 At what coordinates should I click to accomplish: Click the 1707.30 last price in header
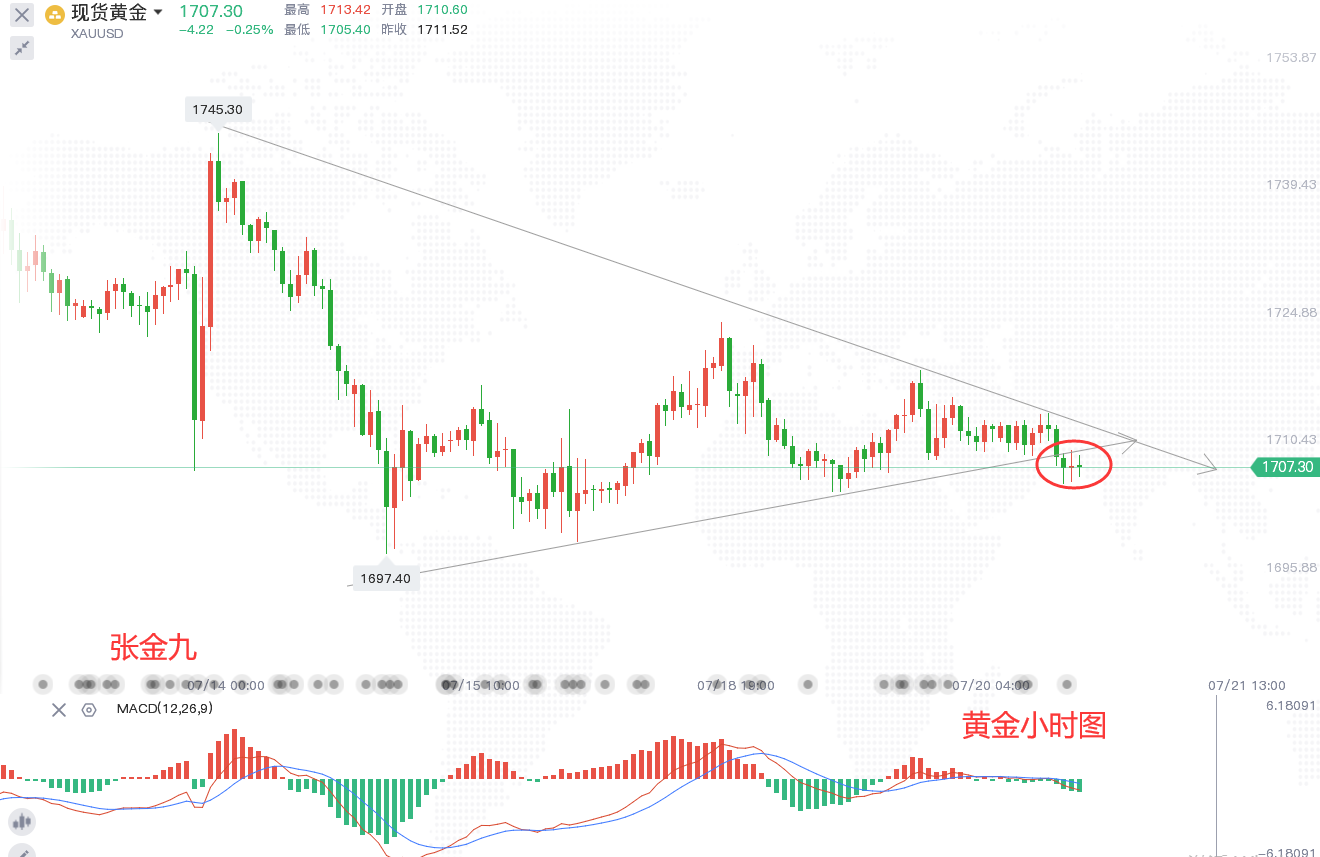pos(211,11)
